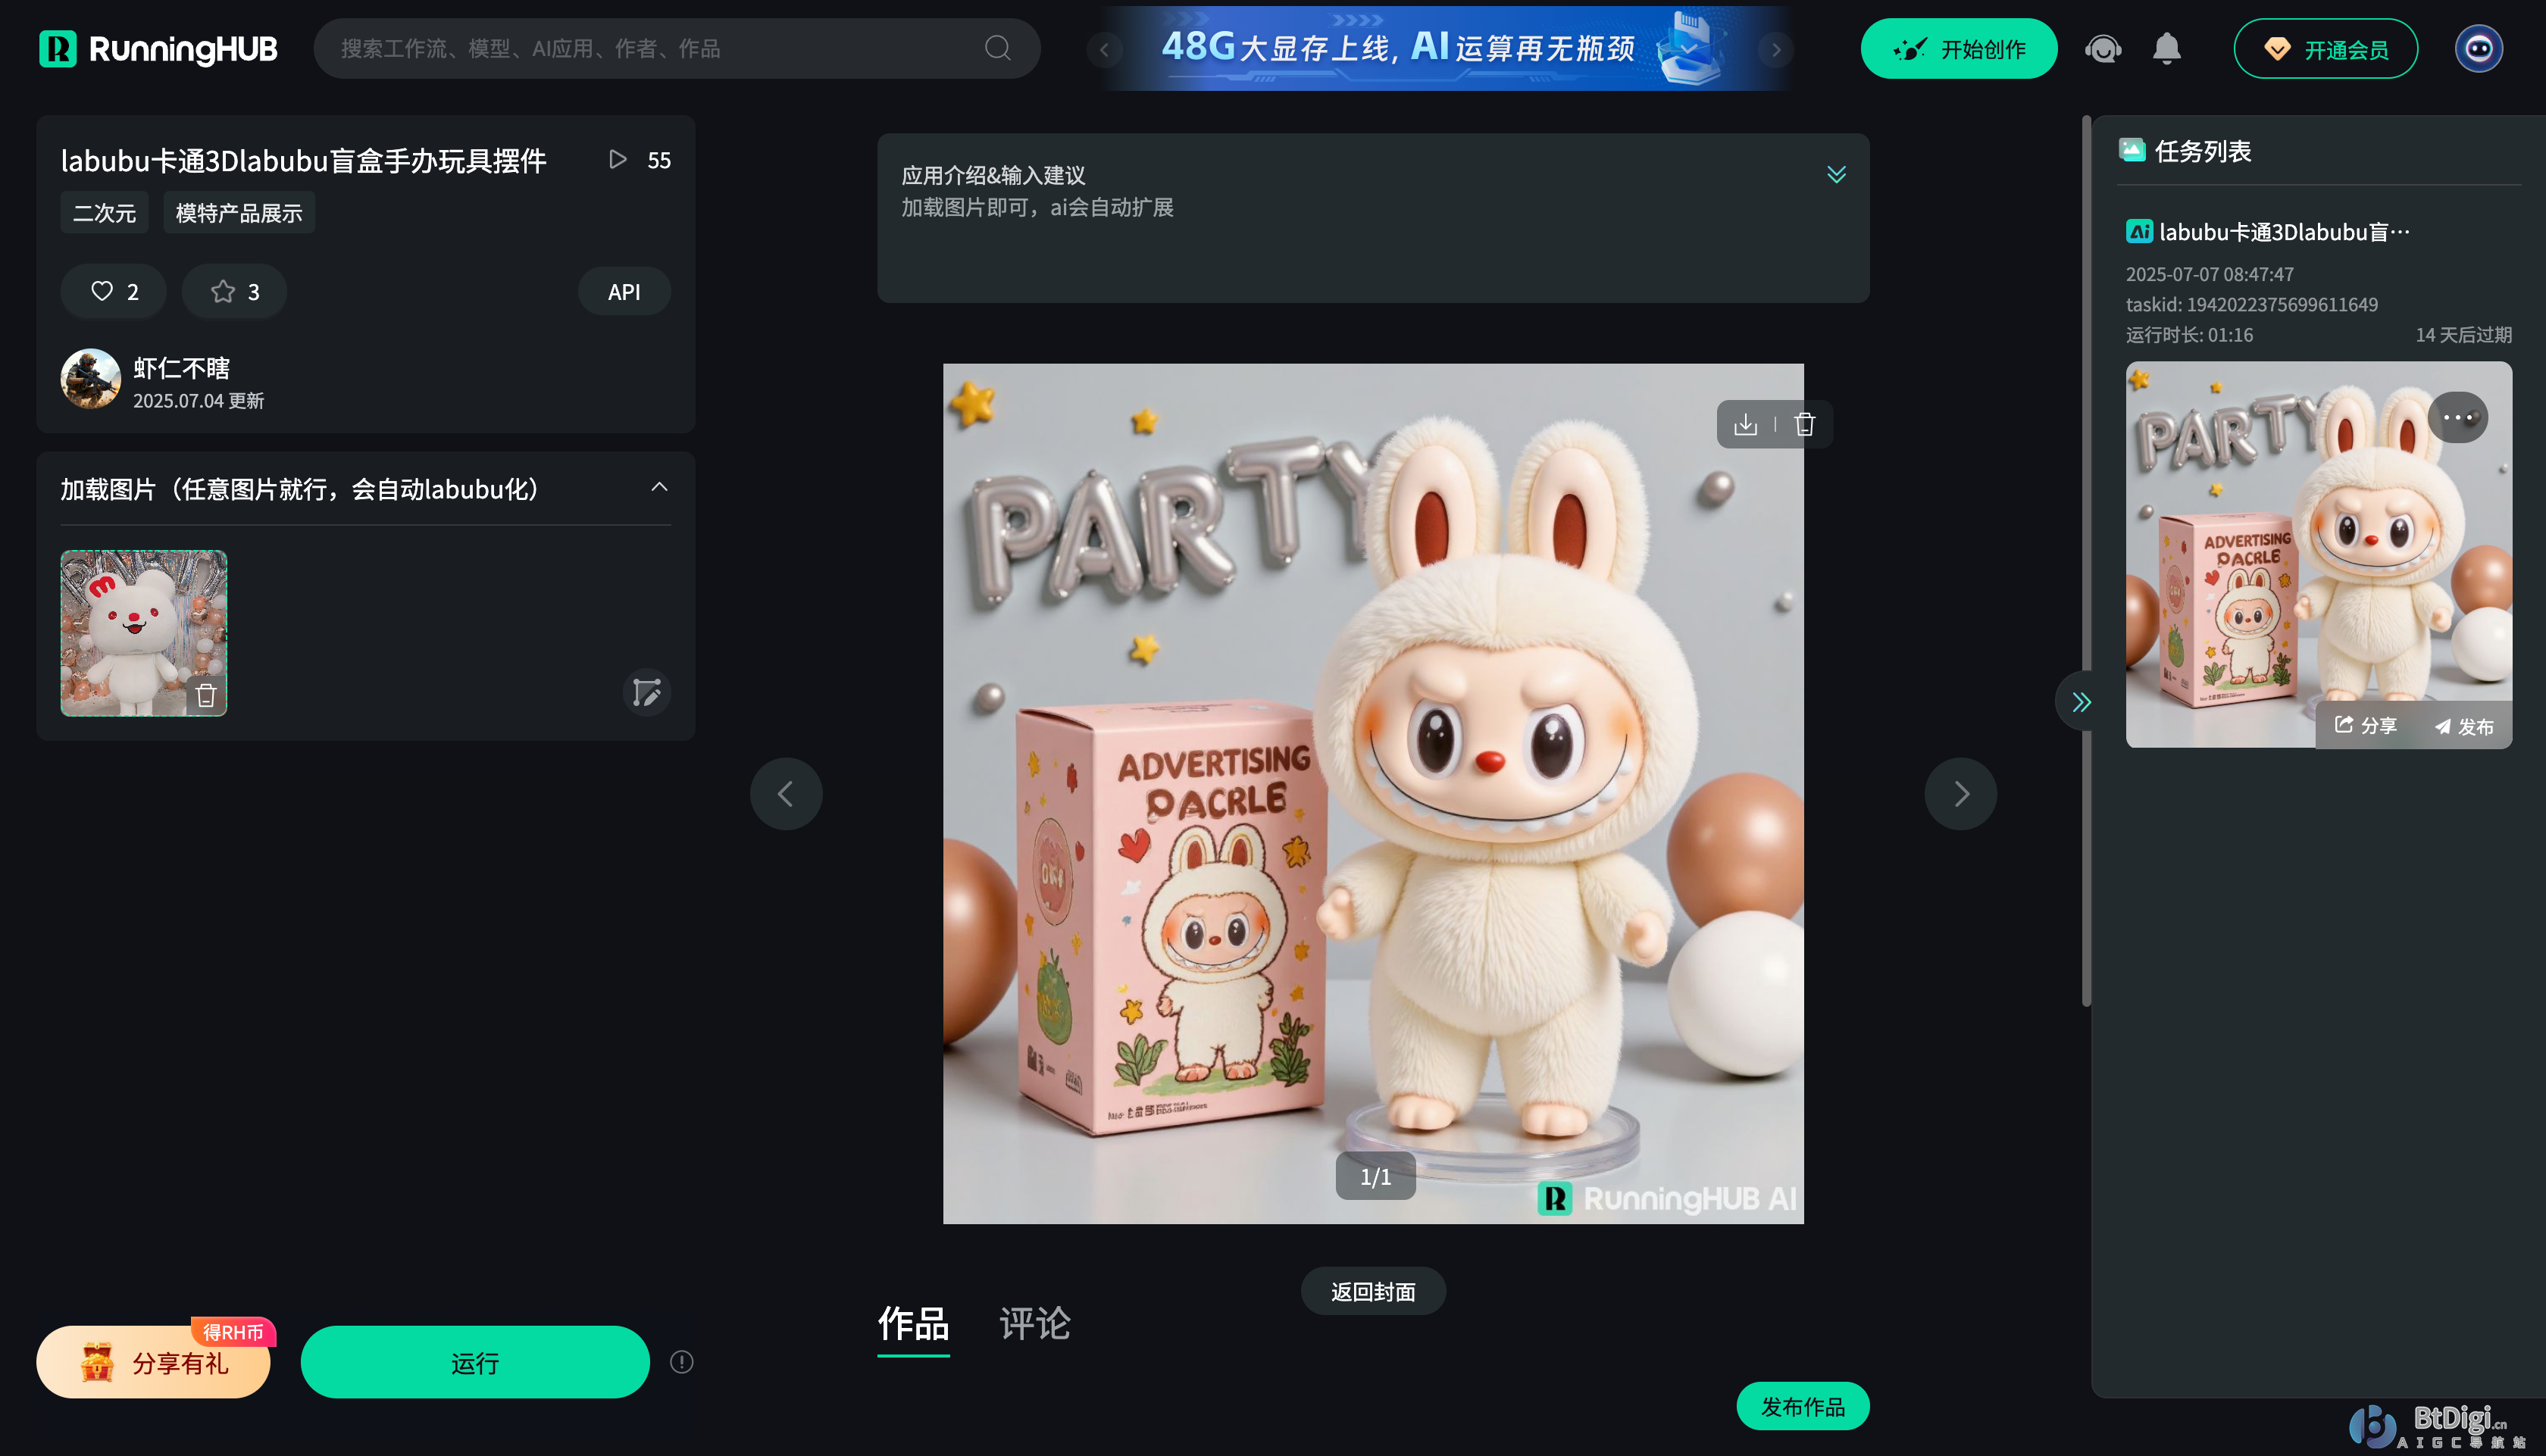Click the 1/1 image counter
This screenshot has height=1456, width=2546.
pyautogui.click(x=1375, y=1176)
